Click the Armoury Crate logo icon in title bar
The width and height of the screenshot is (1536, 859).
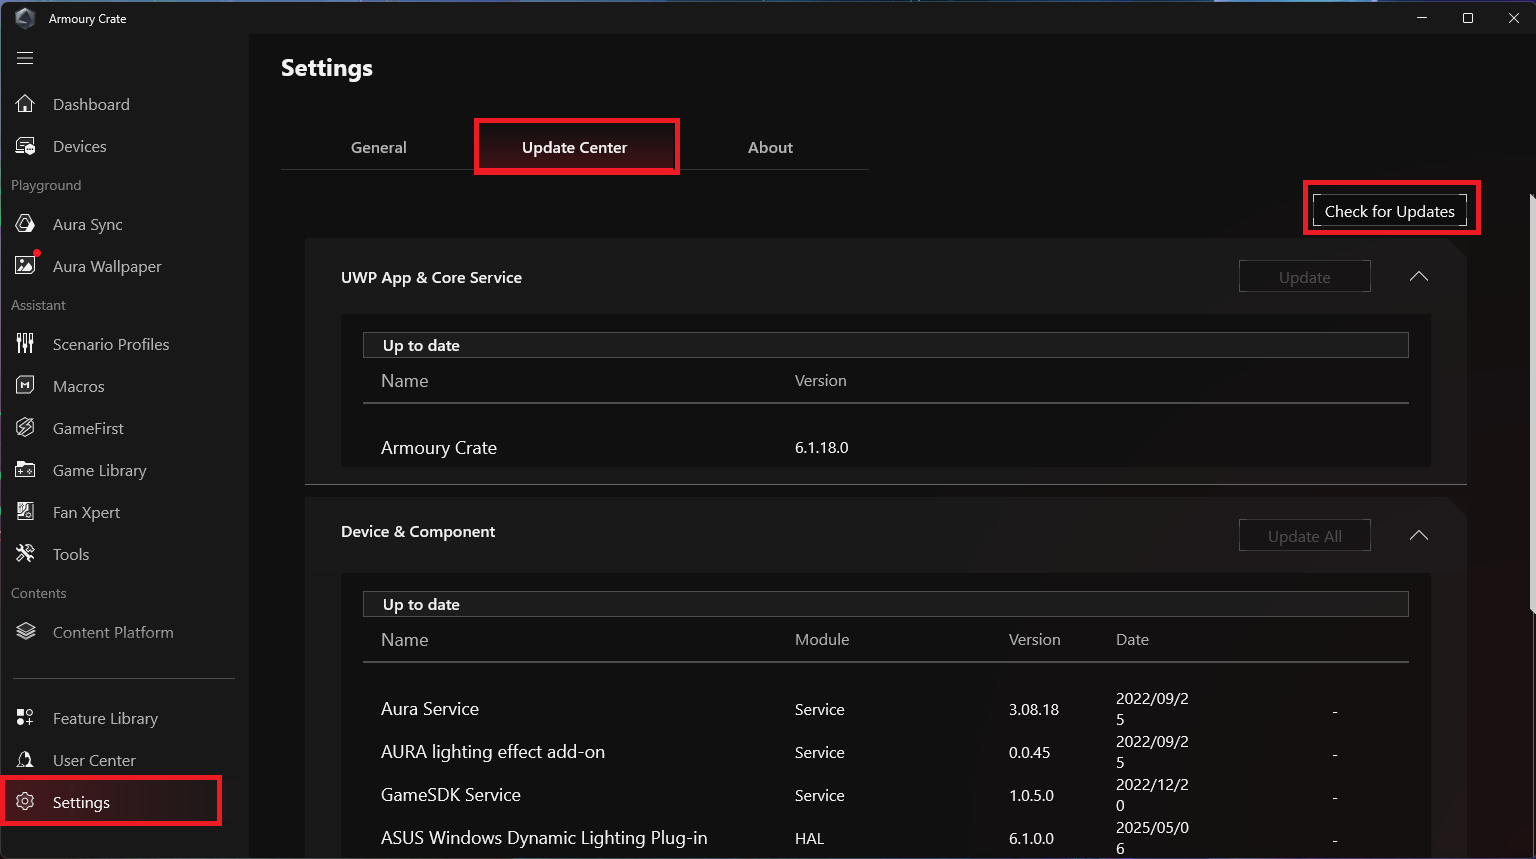tap(25, 18)
